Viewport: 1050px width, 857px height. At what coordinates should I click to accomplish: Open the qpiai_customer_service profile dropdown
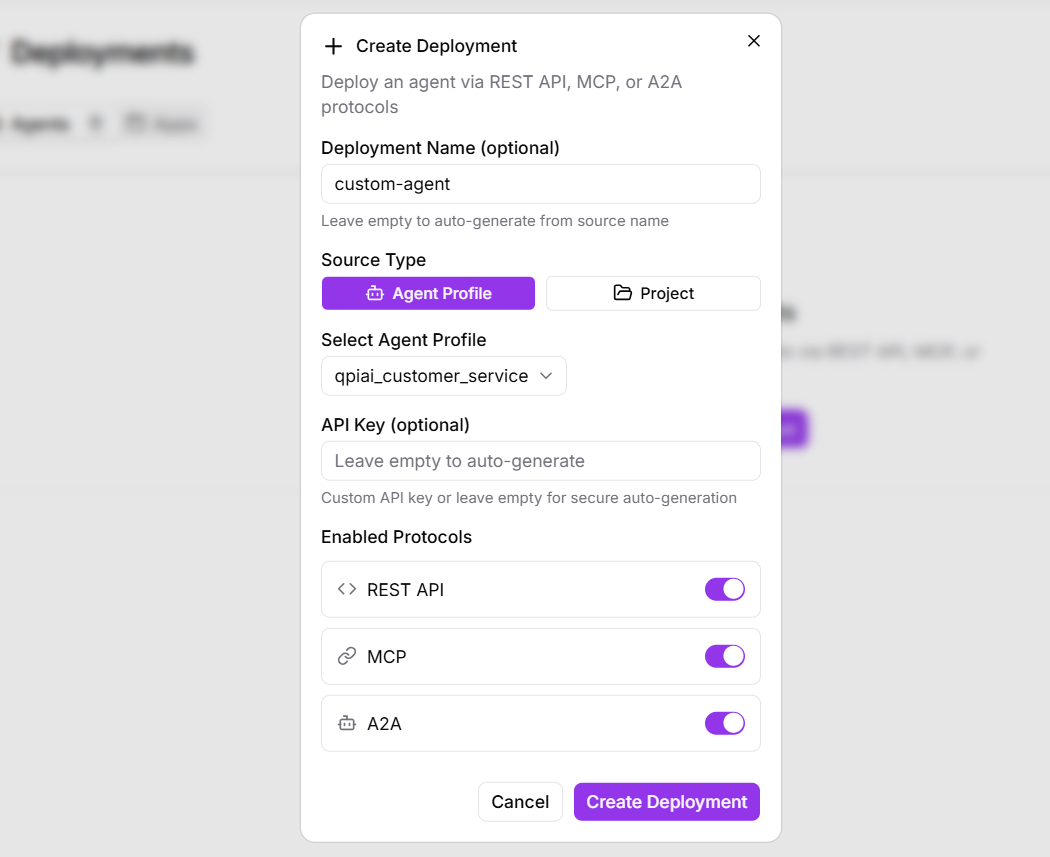point(443,376)
